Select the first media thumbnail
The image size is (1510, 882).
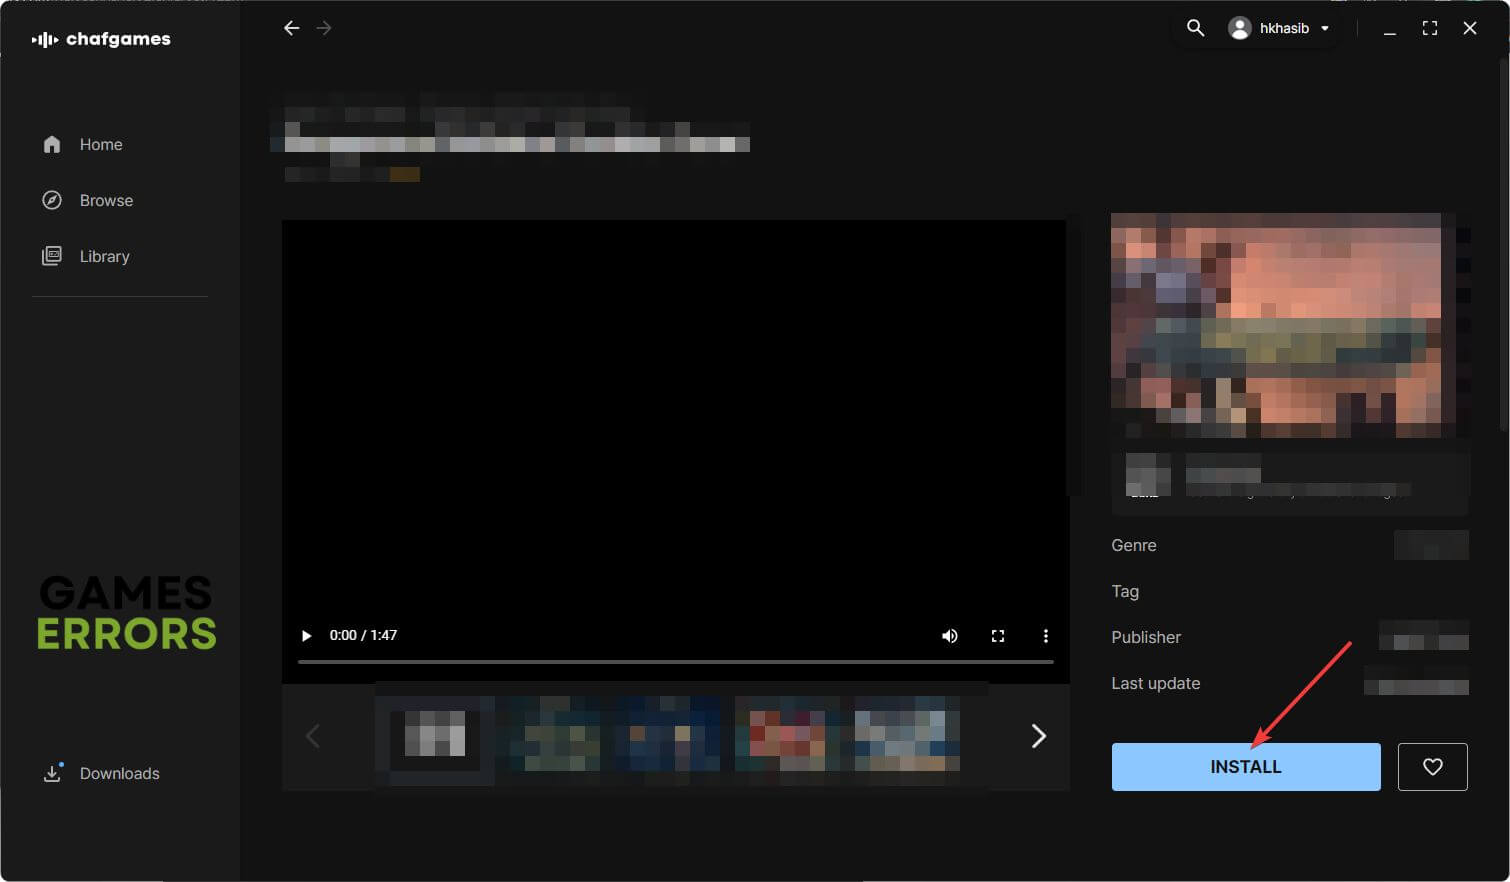pyautogui.click(x=435, y=736)
